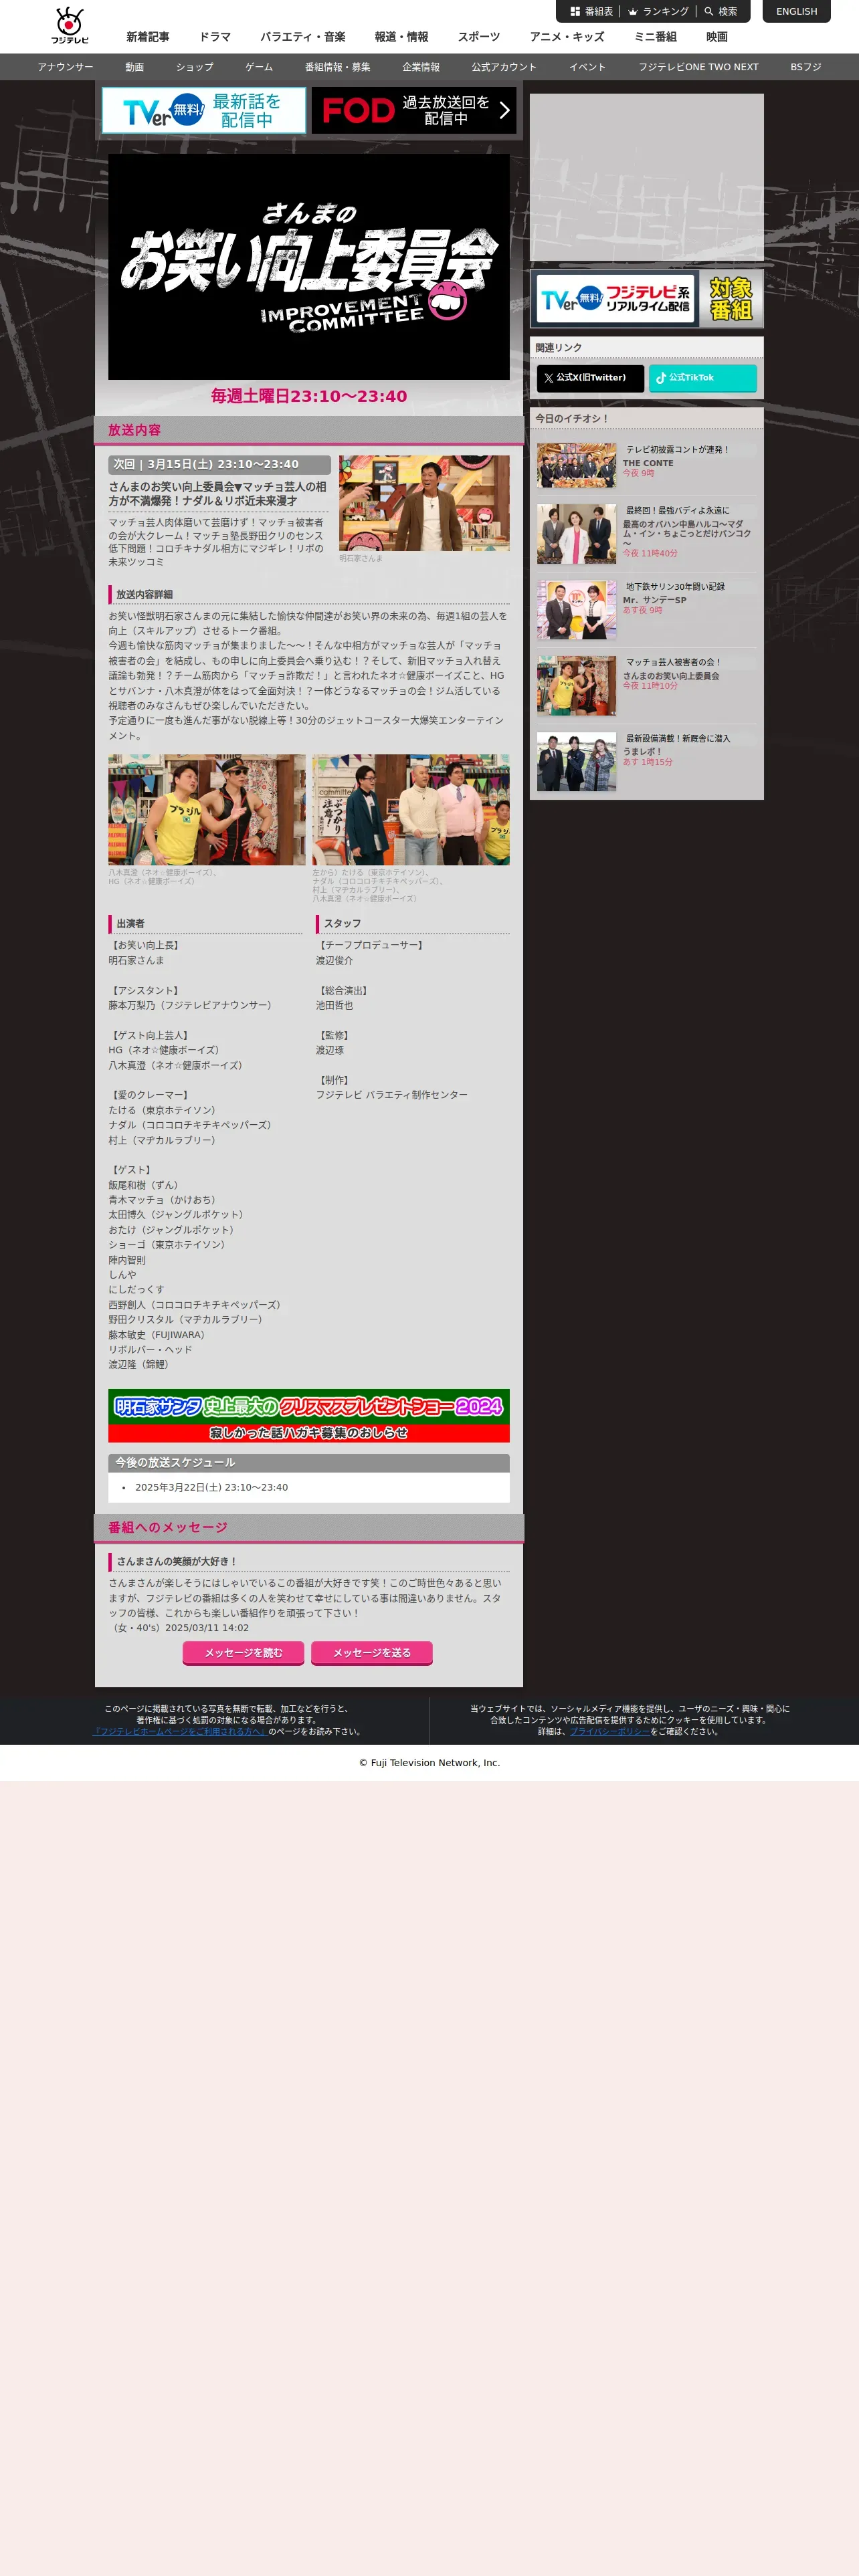Open the ミニ番組 menu

pos(655,37)
